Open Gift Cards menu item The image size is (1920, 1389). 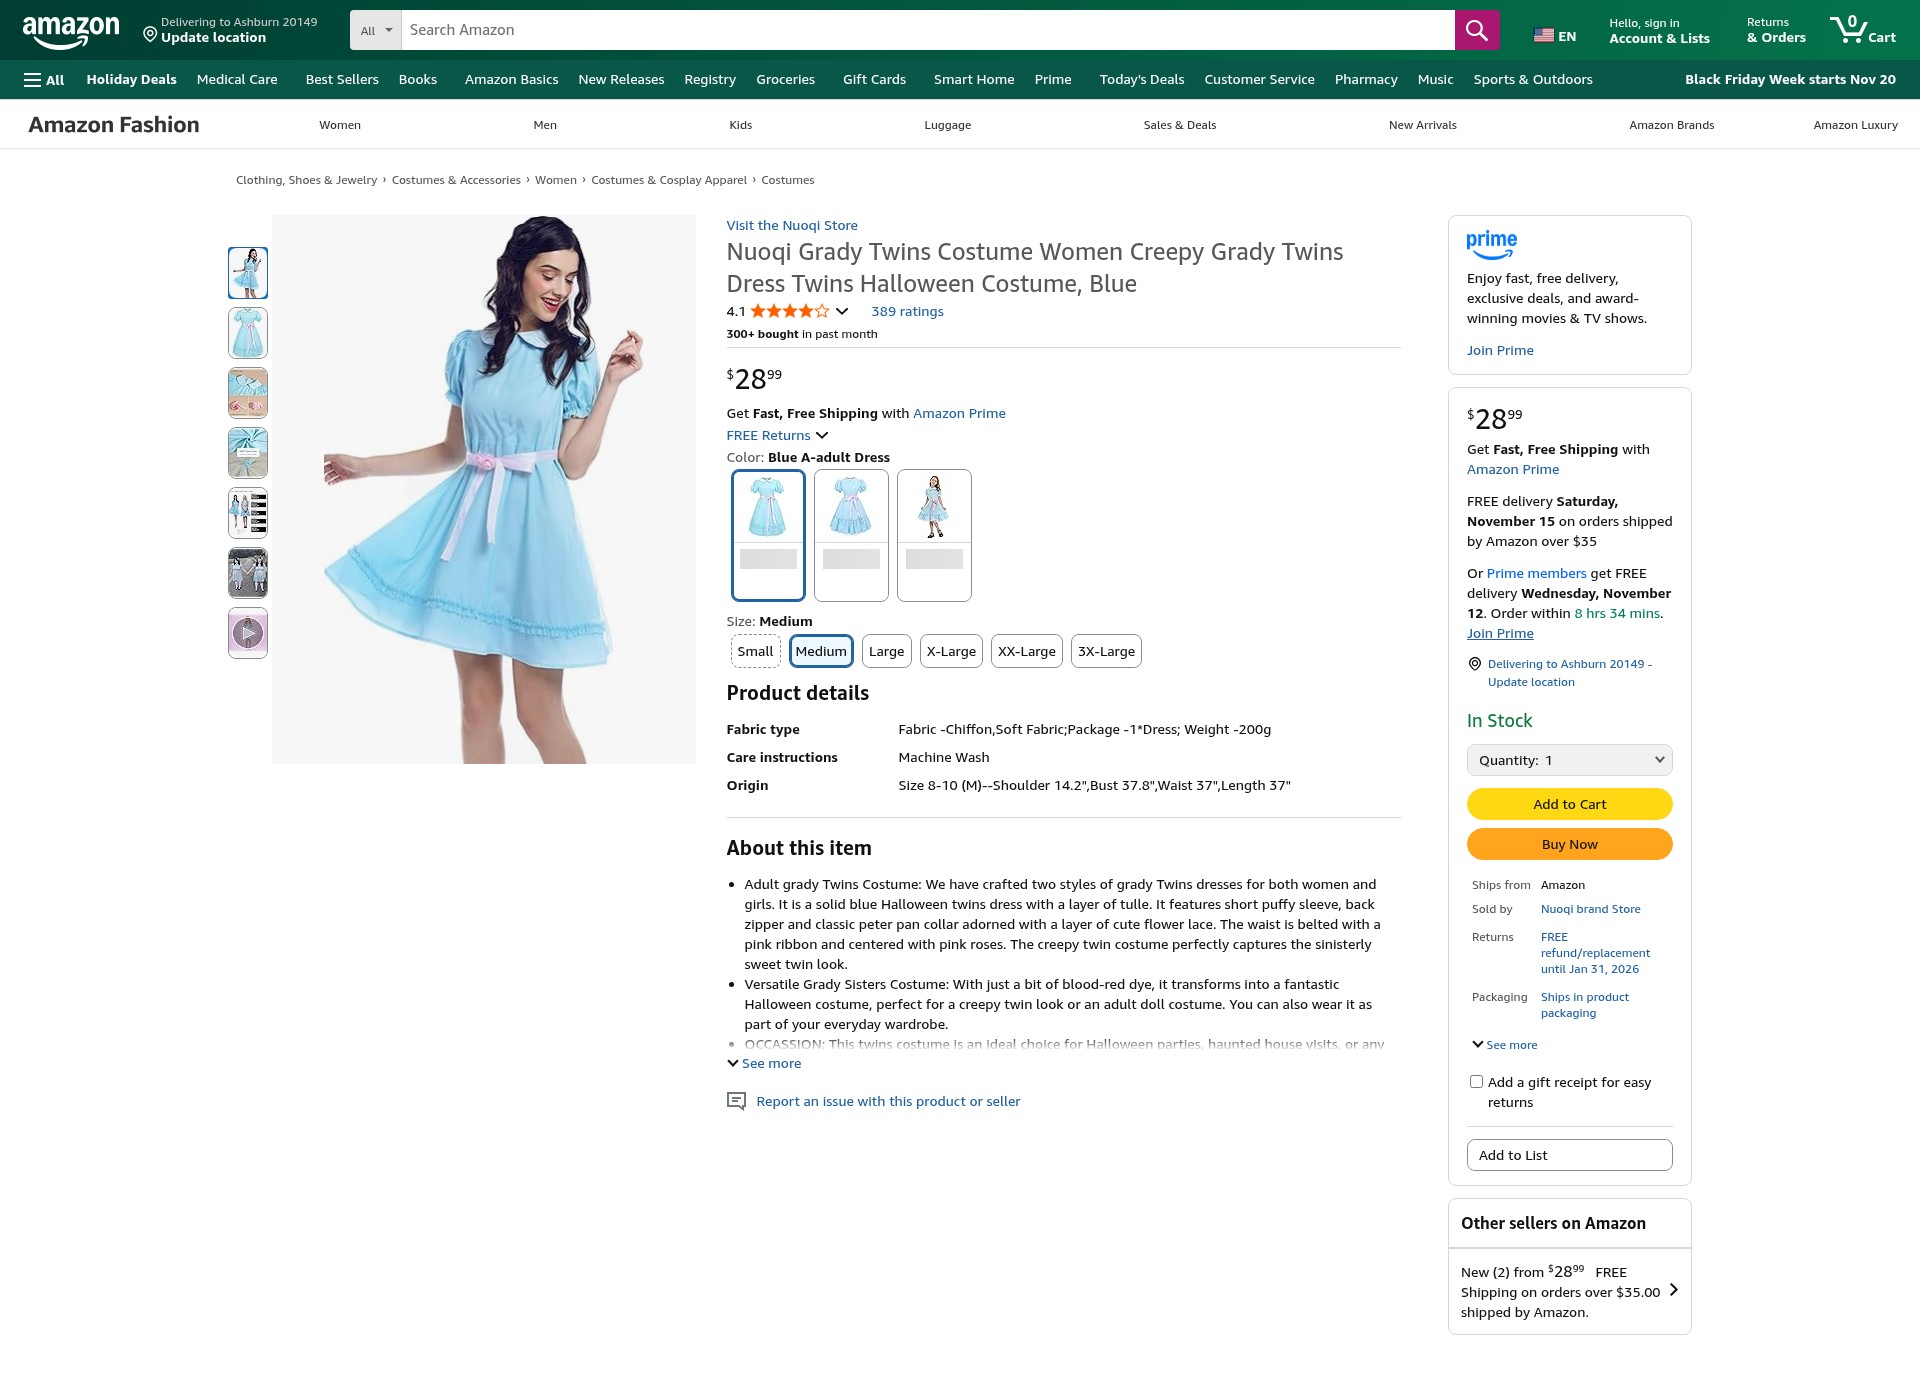tap(874, 80)
